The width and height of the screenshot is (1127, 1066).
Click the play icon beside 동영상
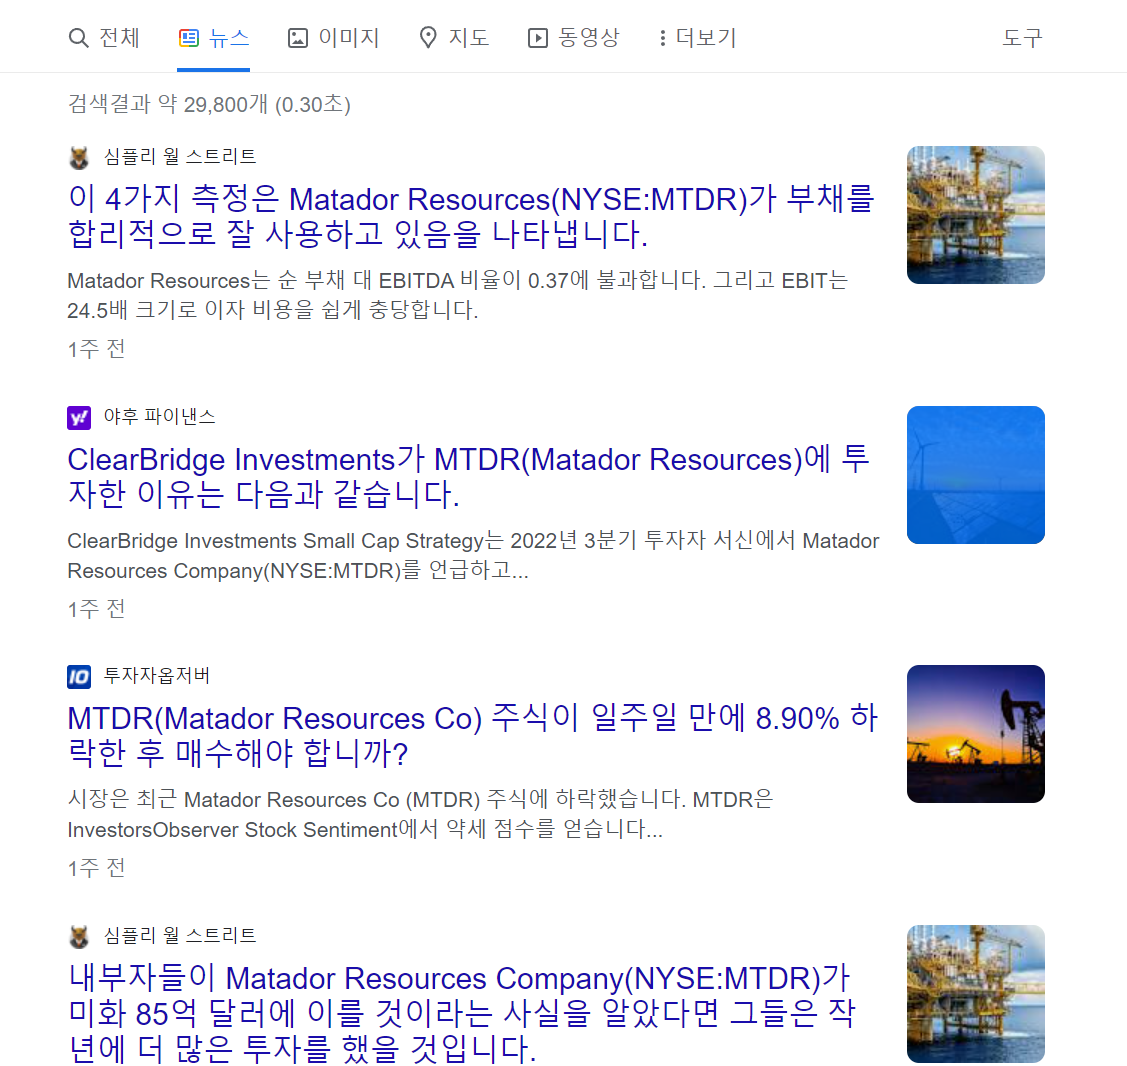coord(538,37)
